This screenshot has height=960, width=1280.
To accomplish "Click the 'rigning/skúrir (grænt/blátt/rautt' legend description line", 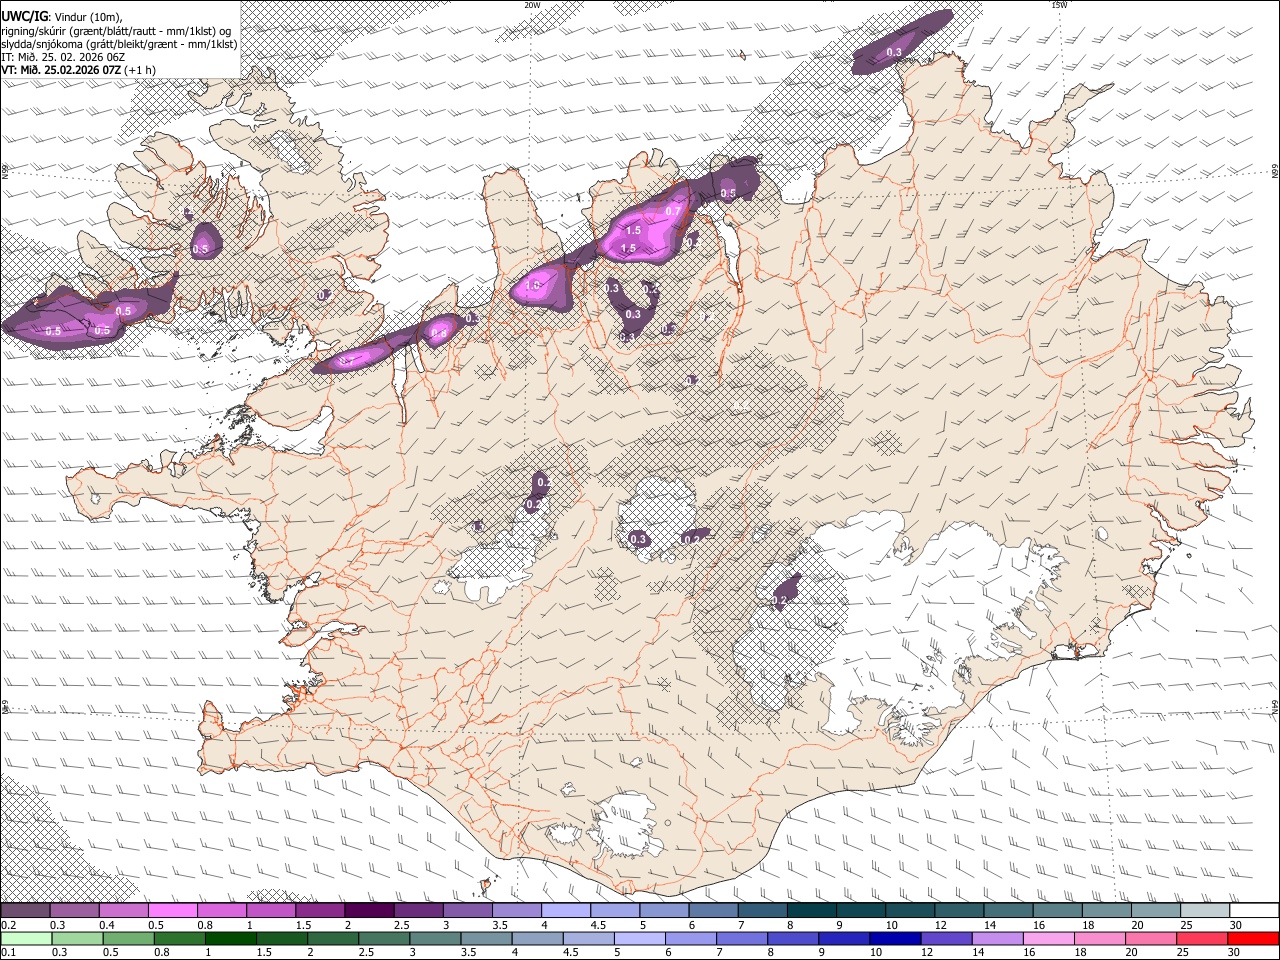I will (116, 31).
